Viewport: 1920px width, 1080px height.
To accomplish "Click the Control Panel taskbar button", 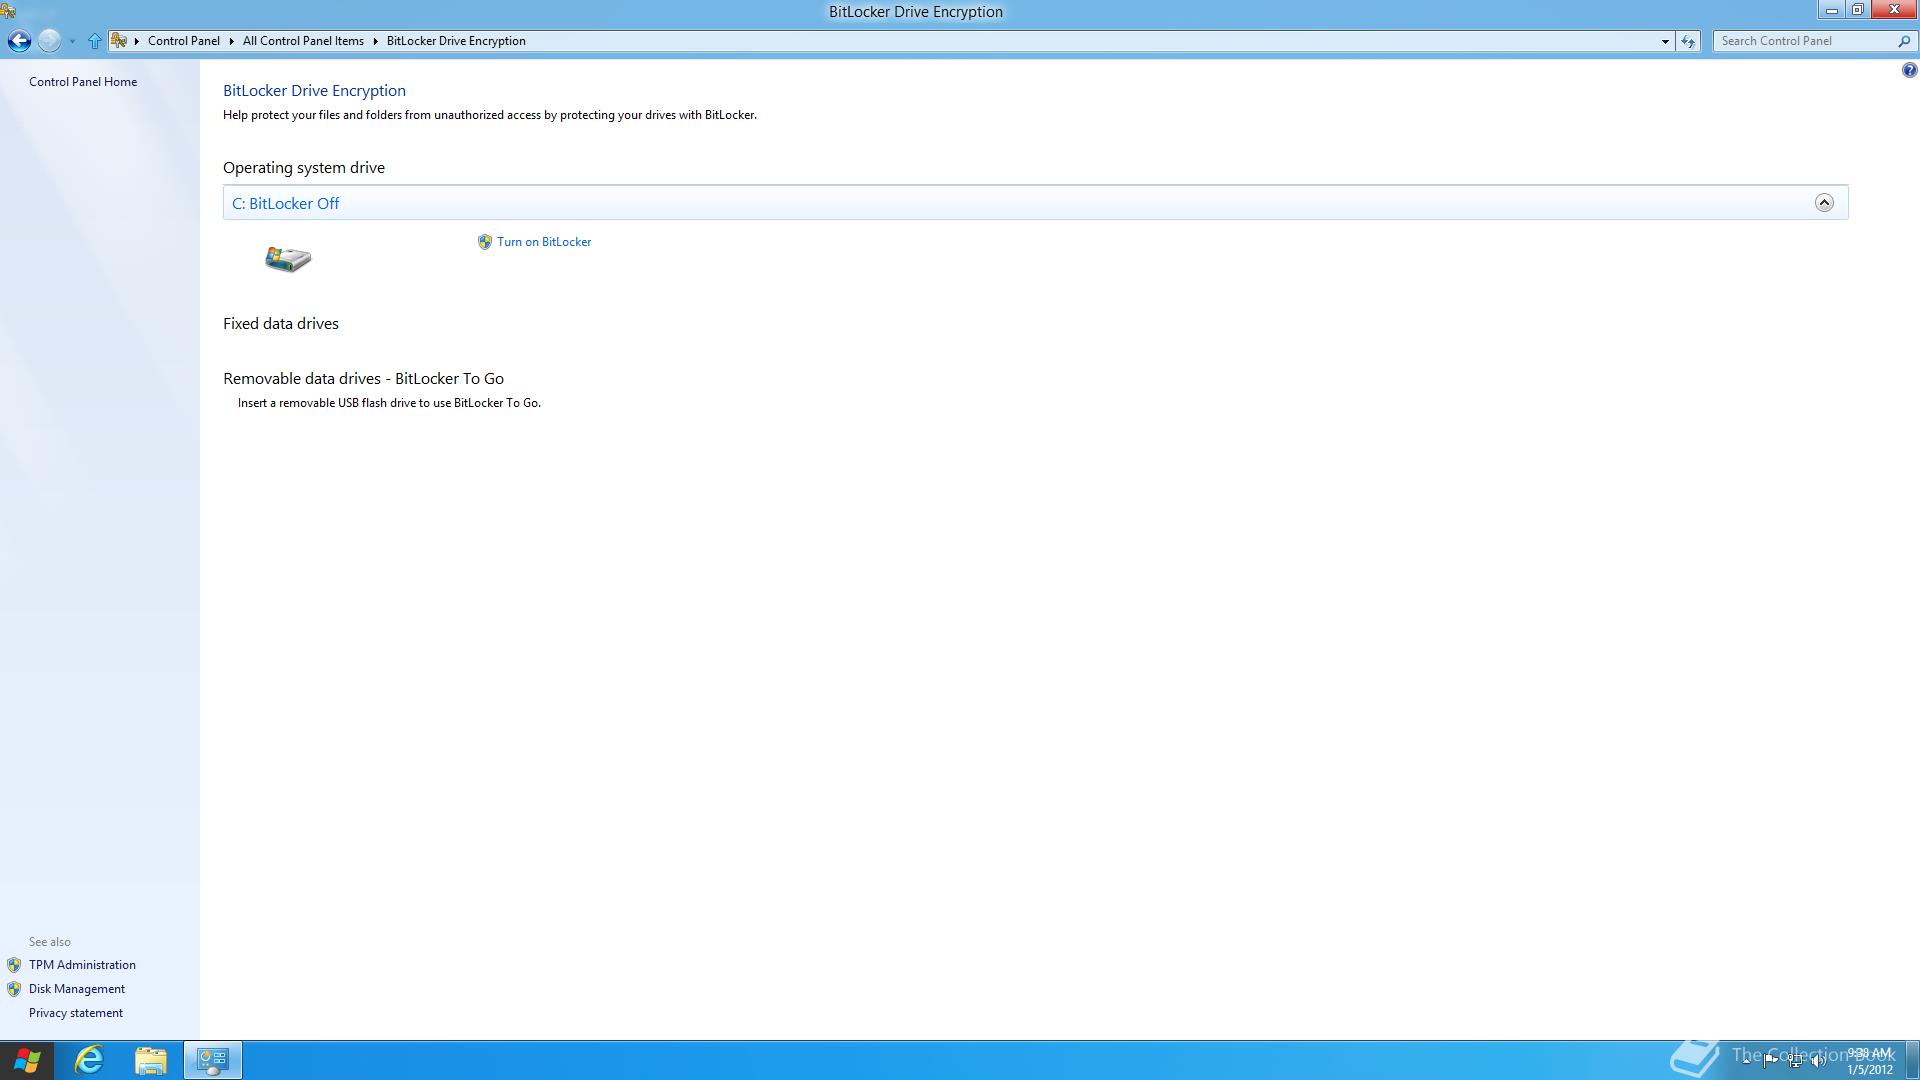I will coord(213,1060).
